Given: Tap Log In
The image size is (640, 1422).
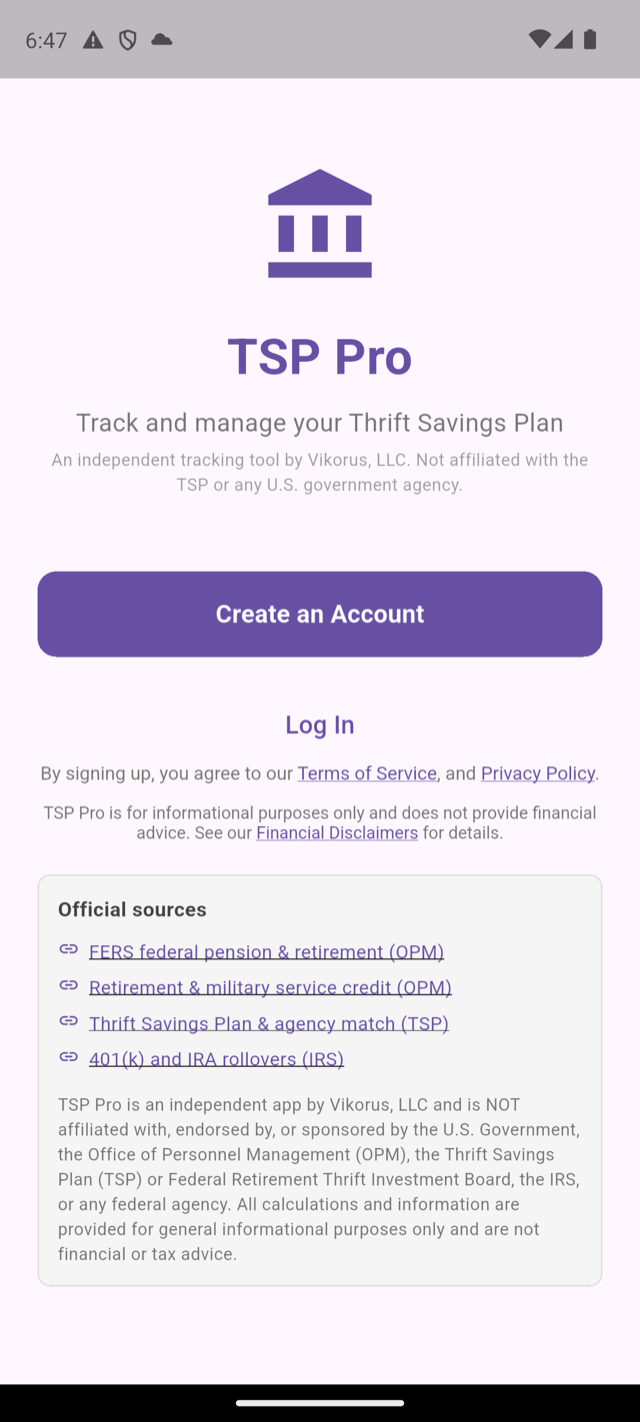Looking at the screenshot, I should tap(320, 725).
